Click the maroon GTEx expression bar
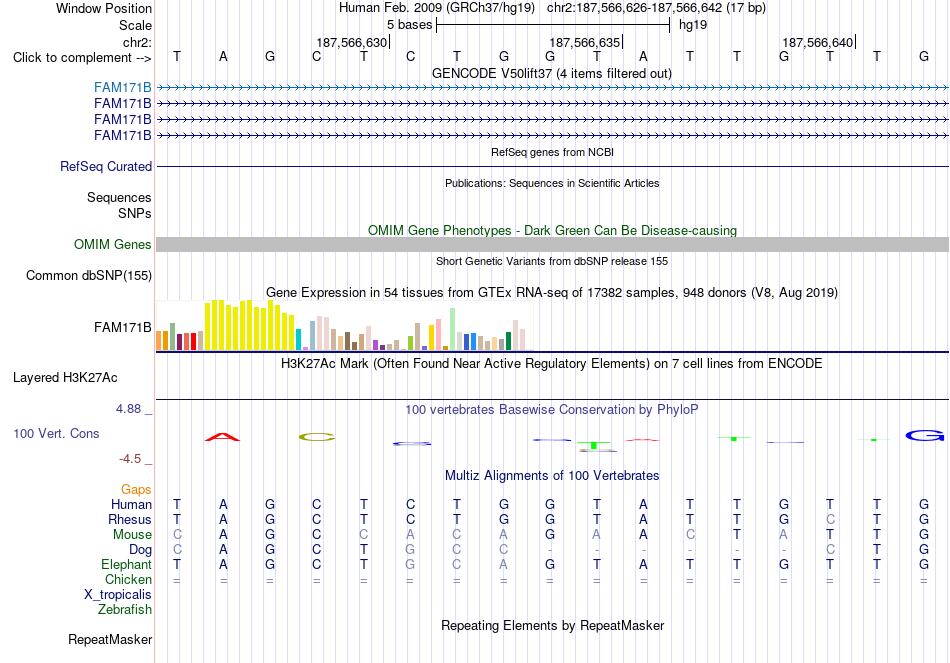Viewport: 950px width, 663px height. (179, 342)
